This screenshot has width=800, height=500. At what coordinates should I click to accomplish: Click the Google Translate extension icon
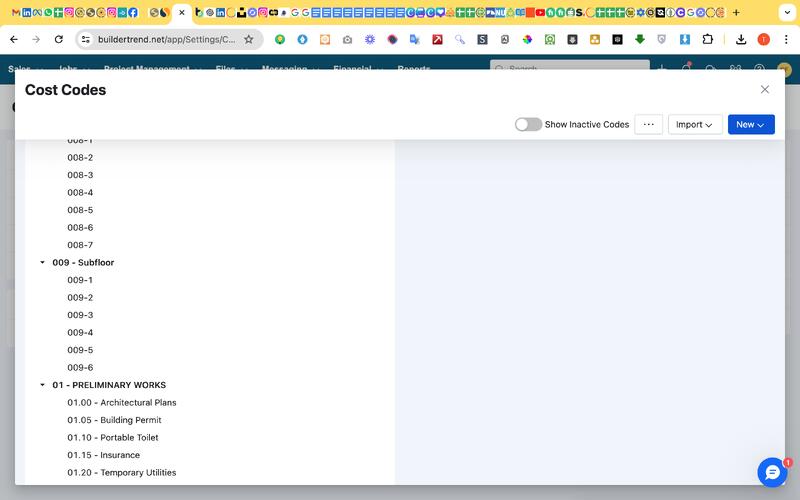coord(414,39)
